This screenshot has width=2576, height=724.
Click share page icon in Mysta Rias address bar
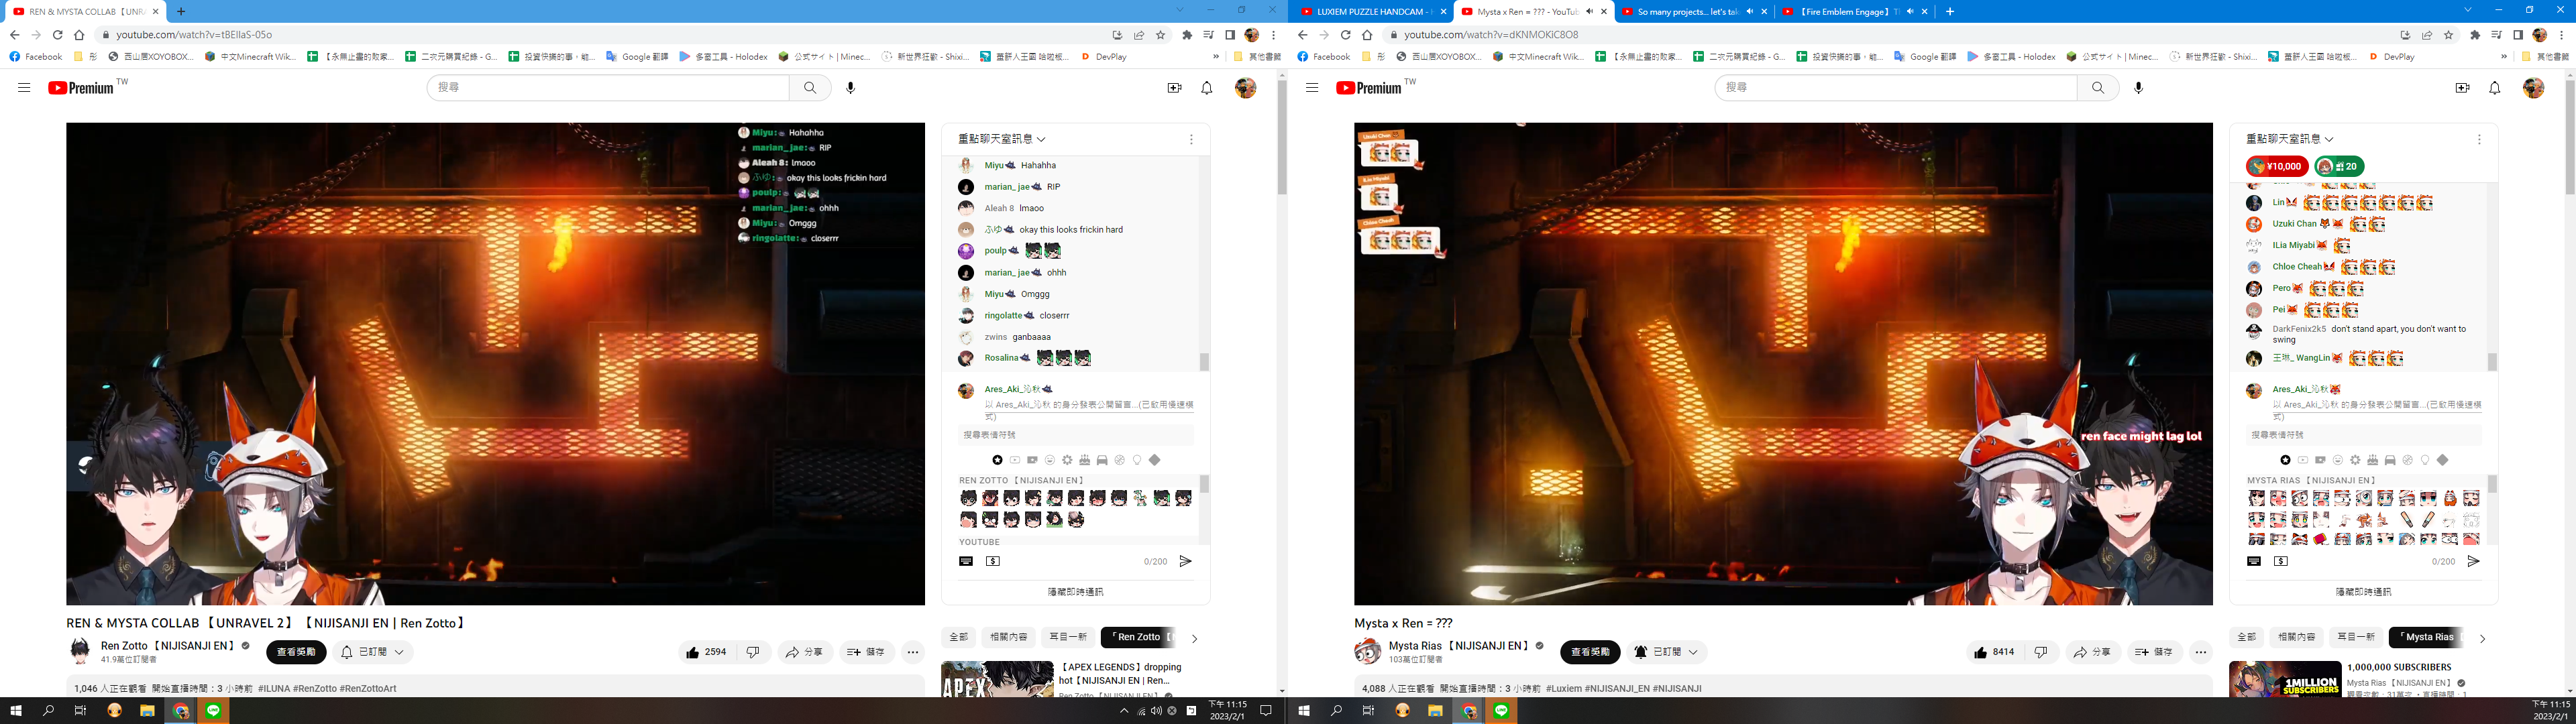[2427, 35]
